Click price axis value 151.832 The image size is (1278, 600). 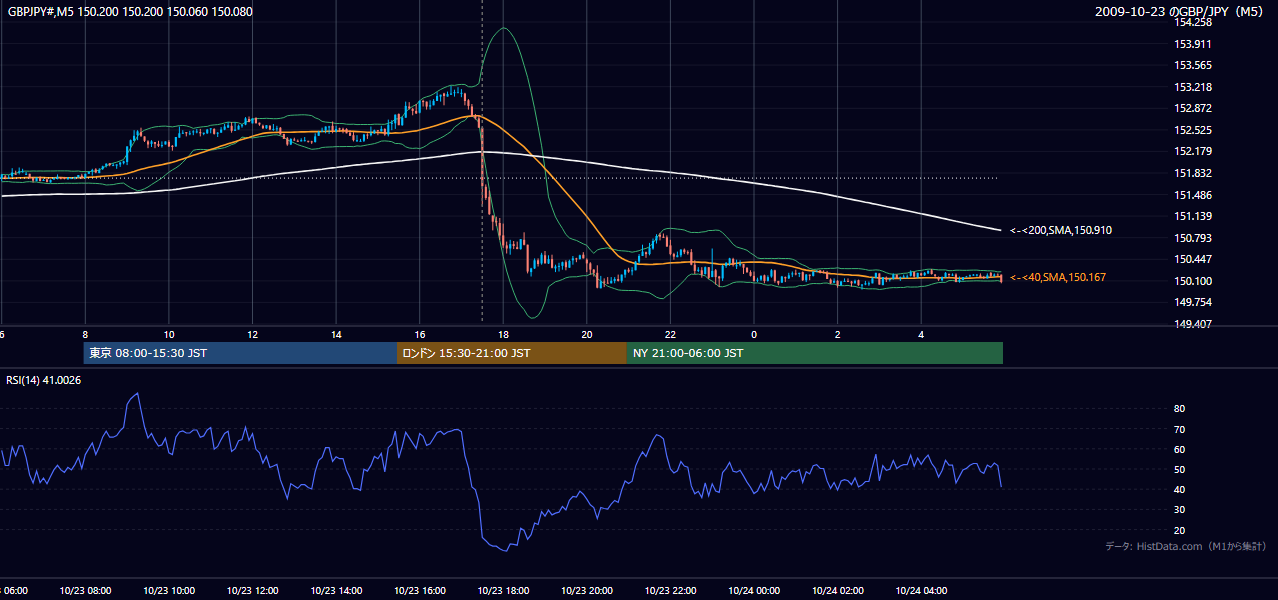1194,173
